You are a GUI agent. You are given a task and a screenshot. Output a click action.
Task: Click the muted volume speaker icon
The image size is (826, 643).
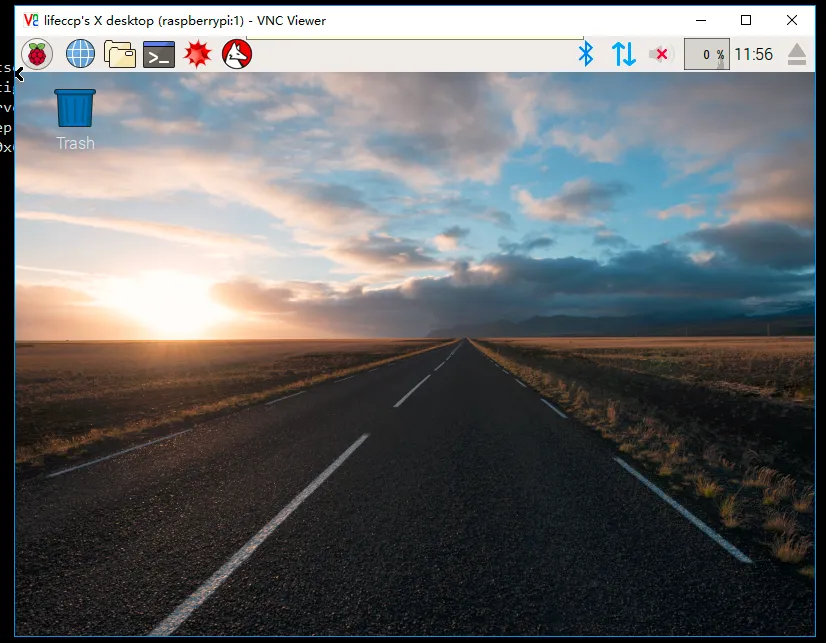(660, 54)
